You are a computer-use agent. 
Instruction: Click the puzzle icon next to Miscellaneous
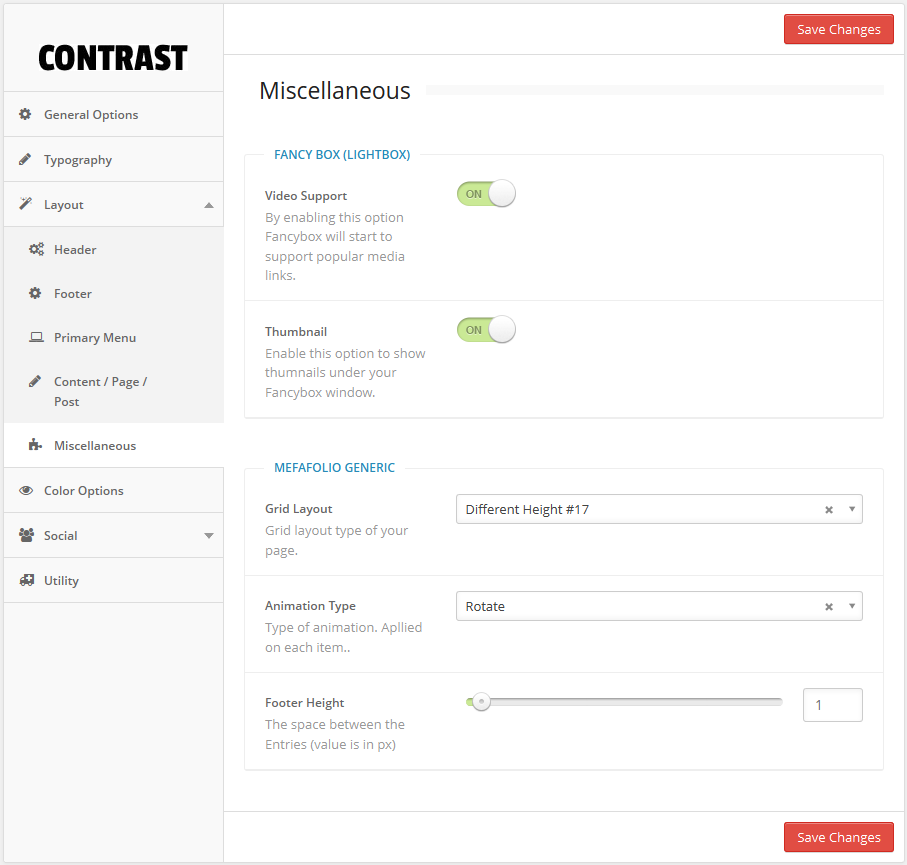coord(36,446)
